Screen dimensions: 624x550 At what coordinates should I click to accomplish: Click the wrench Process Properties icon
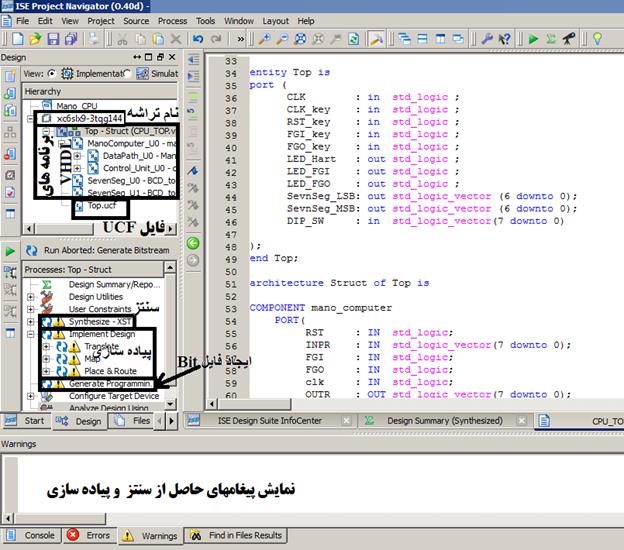pos(487,39)
